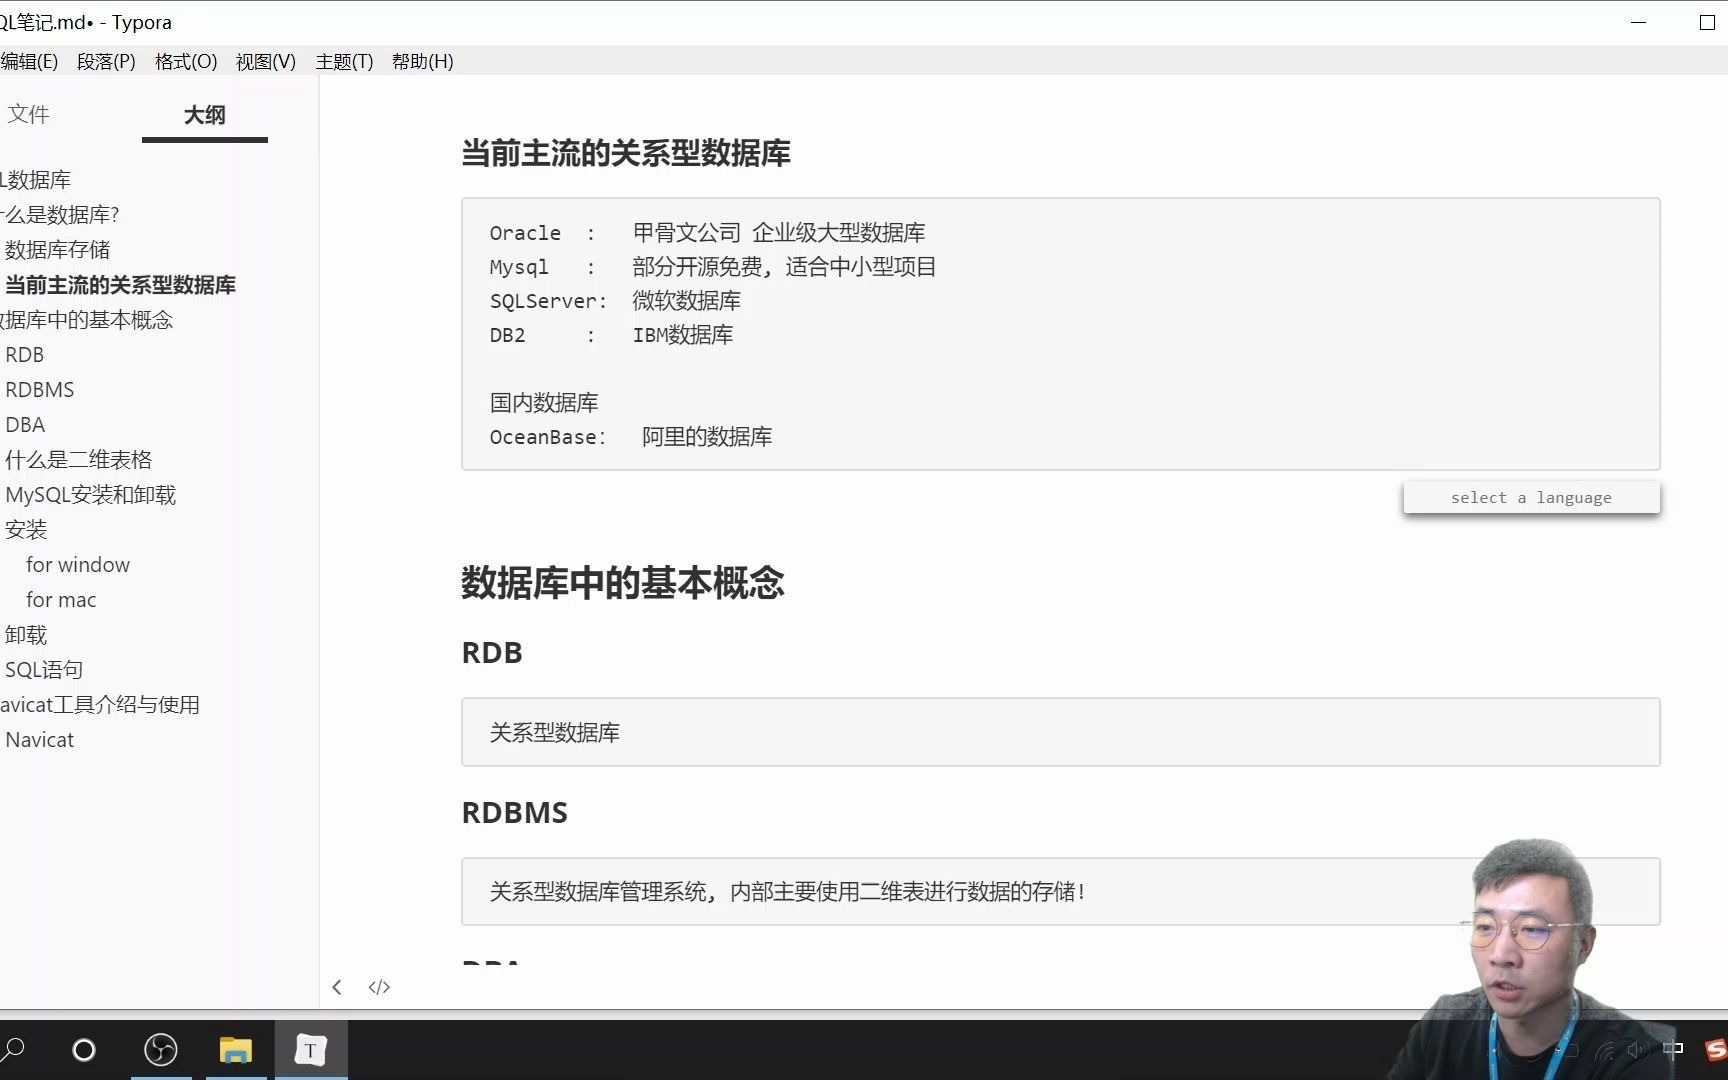Open the 段落(P) menu
This screenshot has height=1080, width=1728.
(106, 62)
